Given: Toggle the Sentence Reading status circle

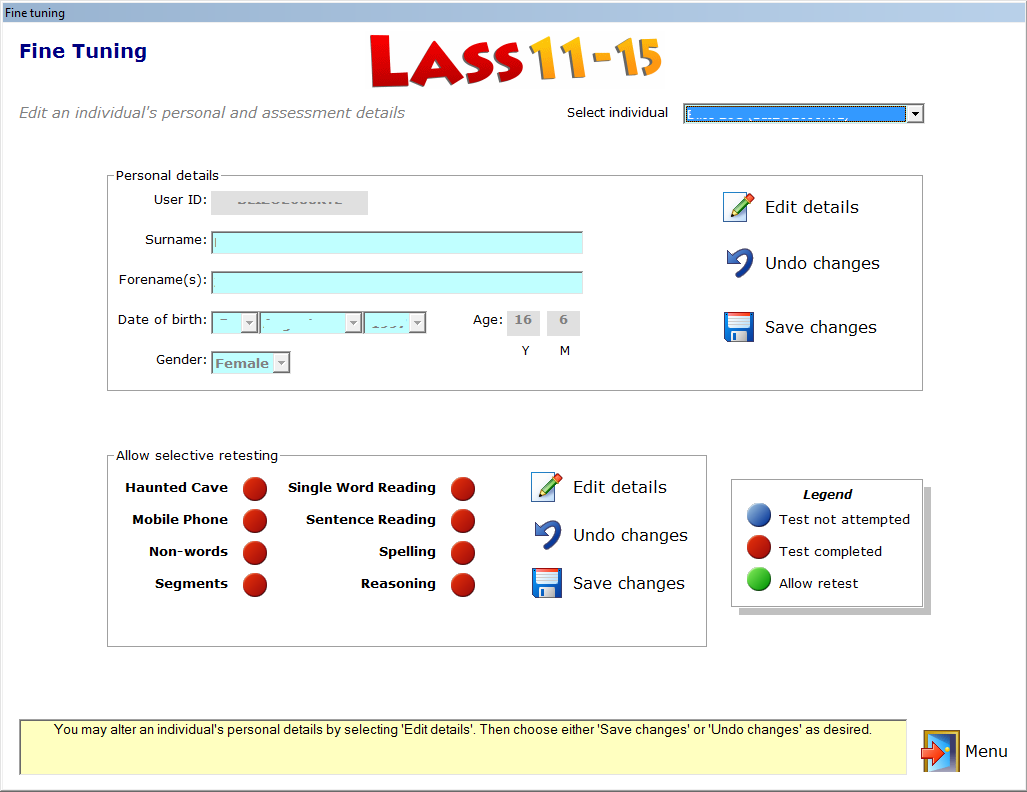Looking at the screenshot, I should pyautogui.click(x=462, y=520).
